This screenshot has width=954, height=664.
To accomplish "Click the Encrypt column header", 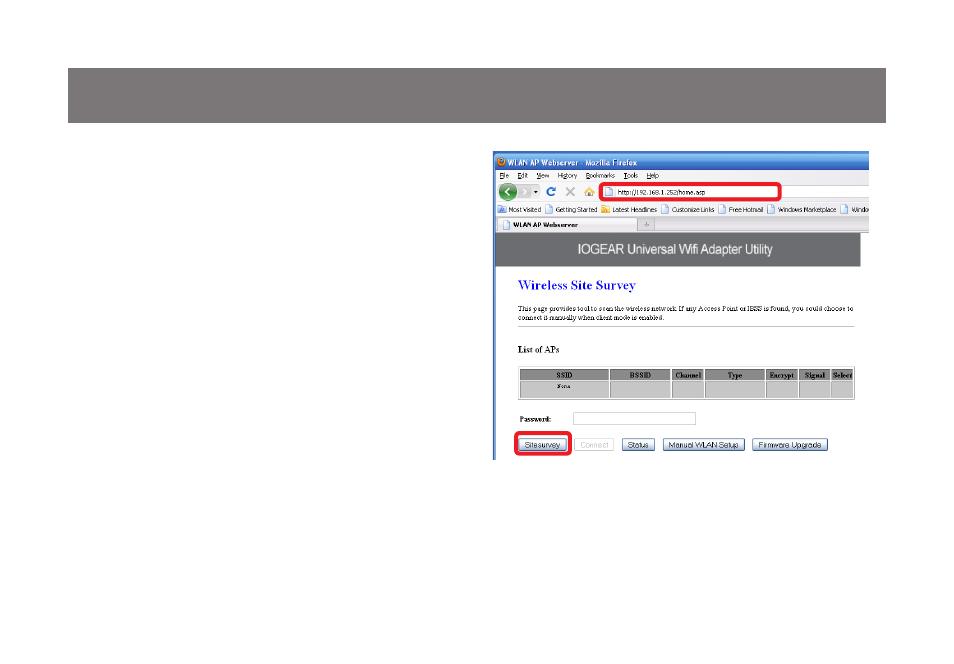I will (x=782, y=375).
